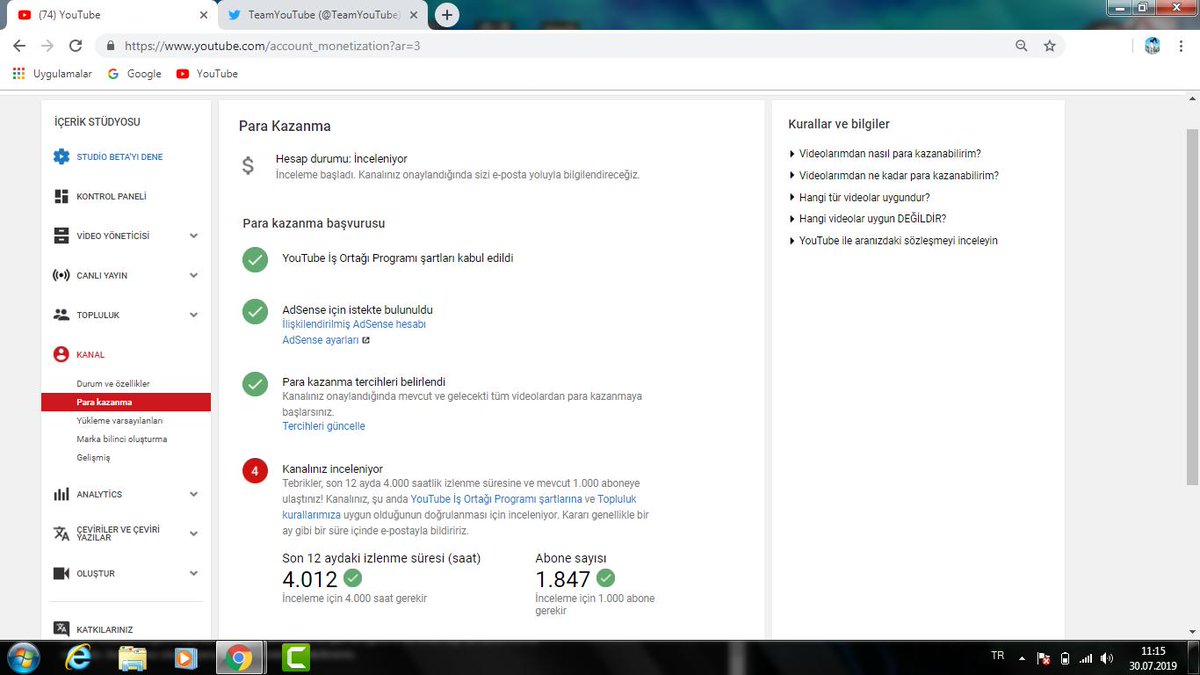Click the Studio Beta gear icon
Image resolution: width=1200 pixels, height=675 pixels.
coord(61,157)
